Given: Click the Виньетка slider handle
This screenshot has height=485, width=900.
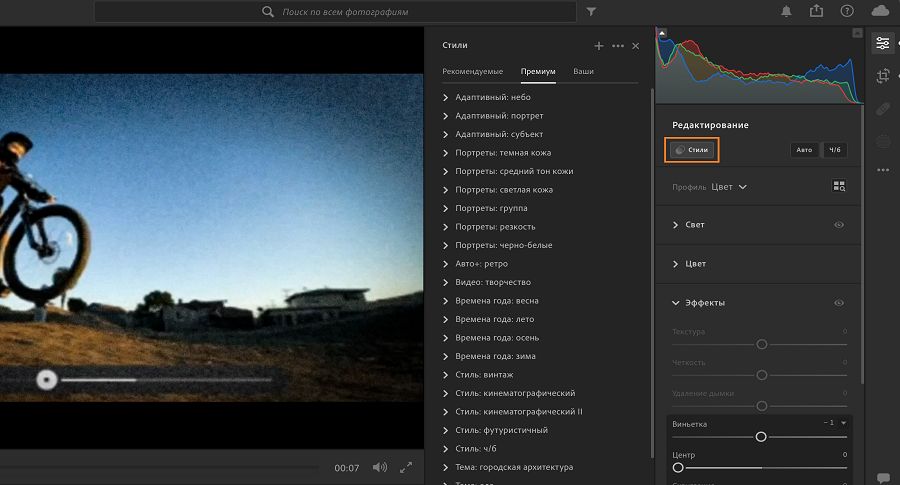Looking at the screenshot, I should pyautogui.click(x=761, y=437).
